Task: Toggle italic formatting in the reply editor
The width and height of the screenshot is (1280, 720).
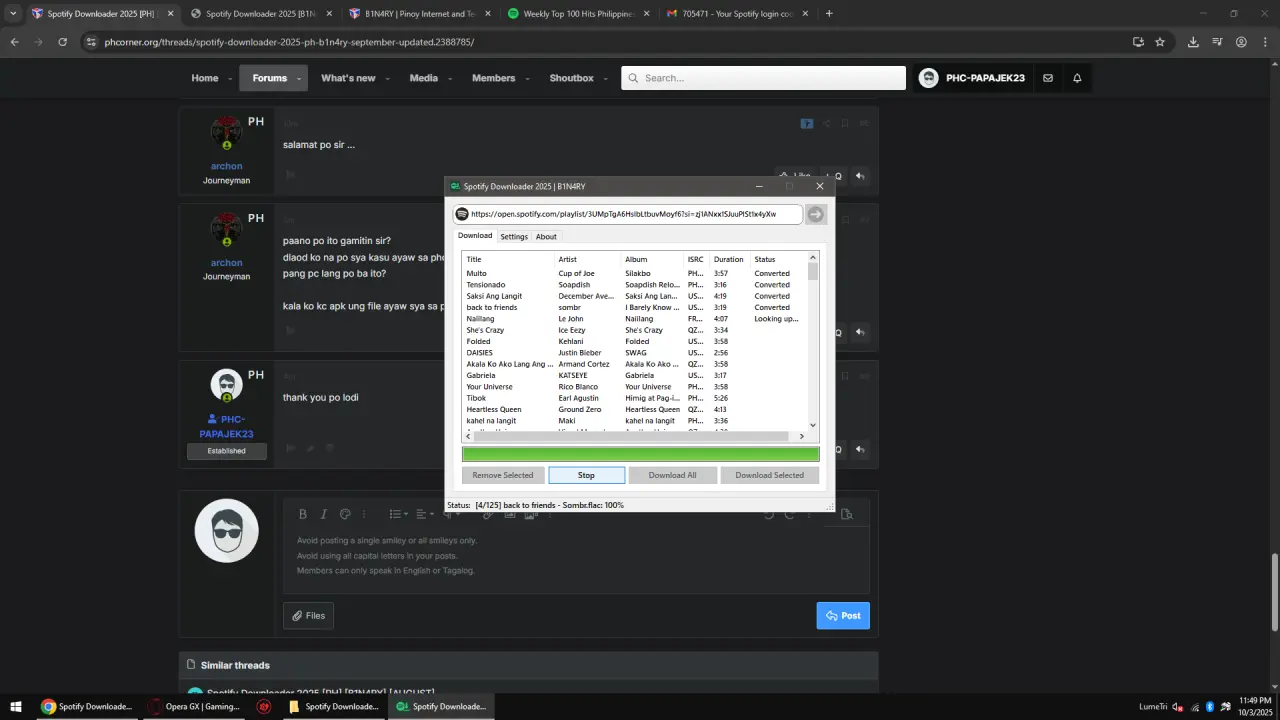Action: (323, 514)
